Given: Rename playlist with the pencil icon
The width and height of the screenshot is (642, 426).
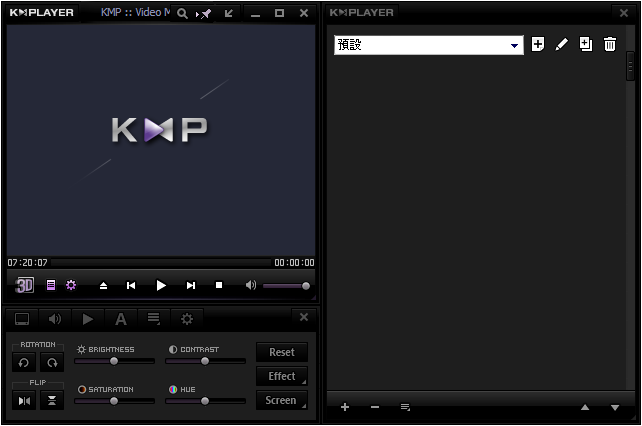Looking at the screenshot, I should point(561,45).
